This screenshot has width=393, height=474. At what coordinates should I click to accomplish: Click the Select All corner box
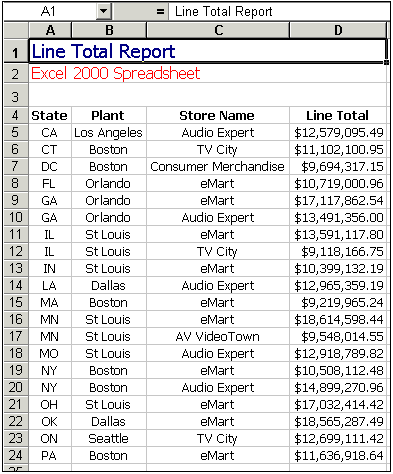pos(16,30)
